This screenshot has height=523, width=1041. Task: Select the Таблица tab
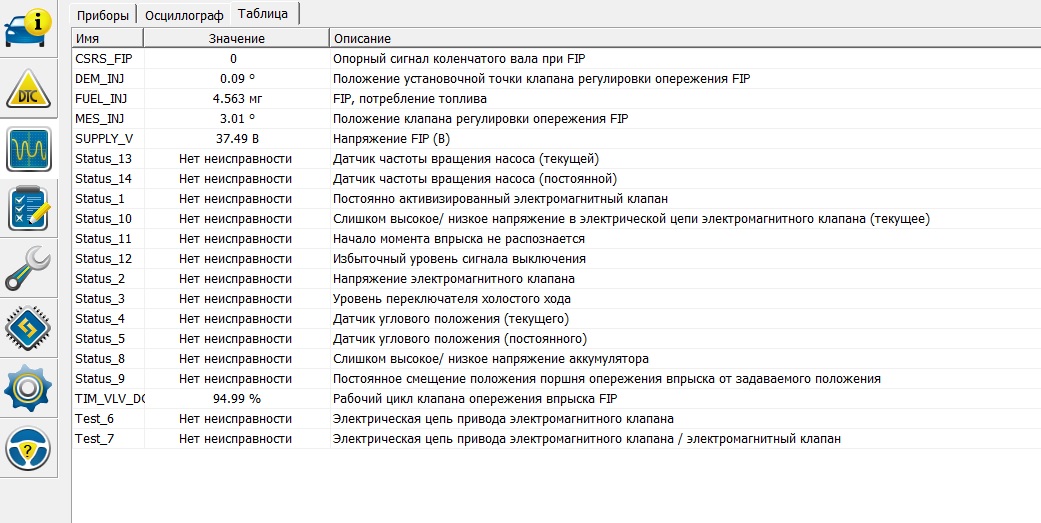pos(263,13)
